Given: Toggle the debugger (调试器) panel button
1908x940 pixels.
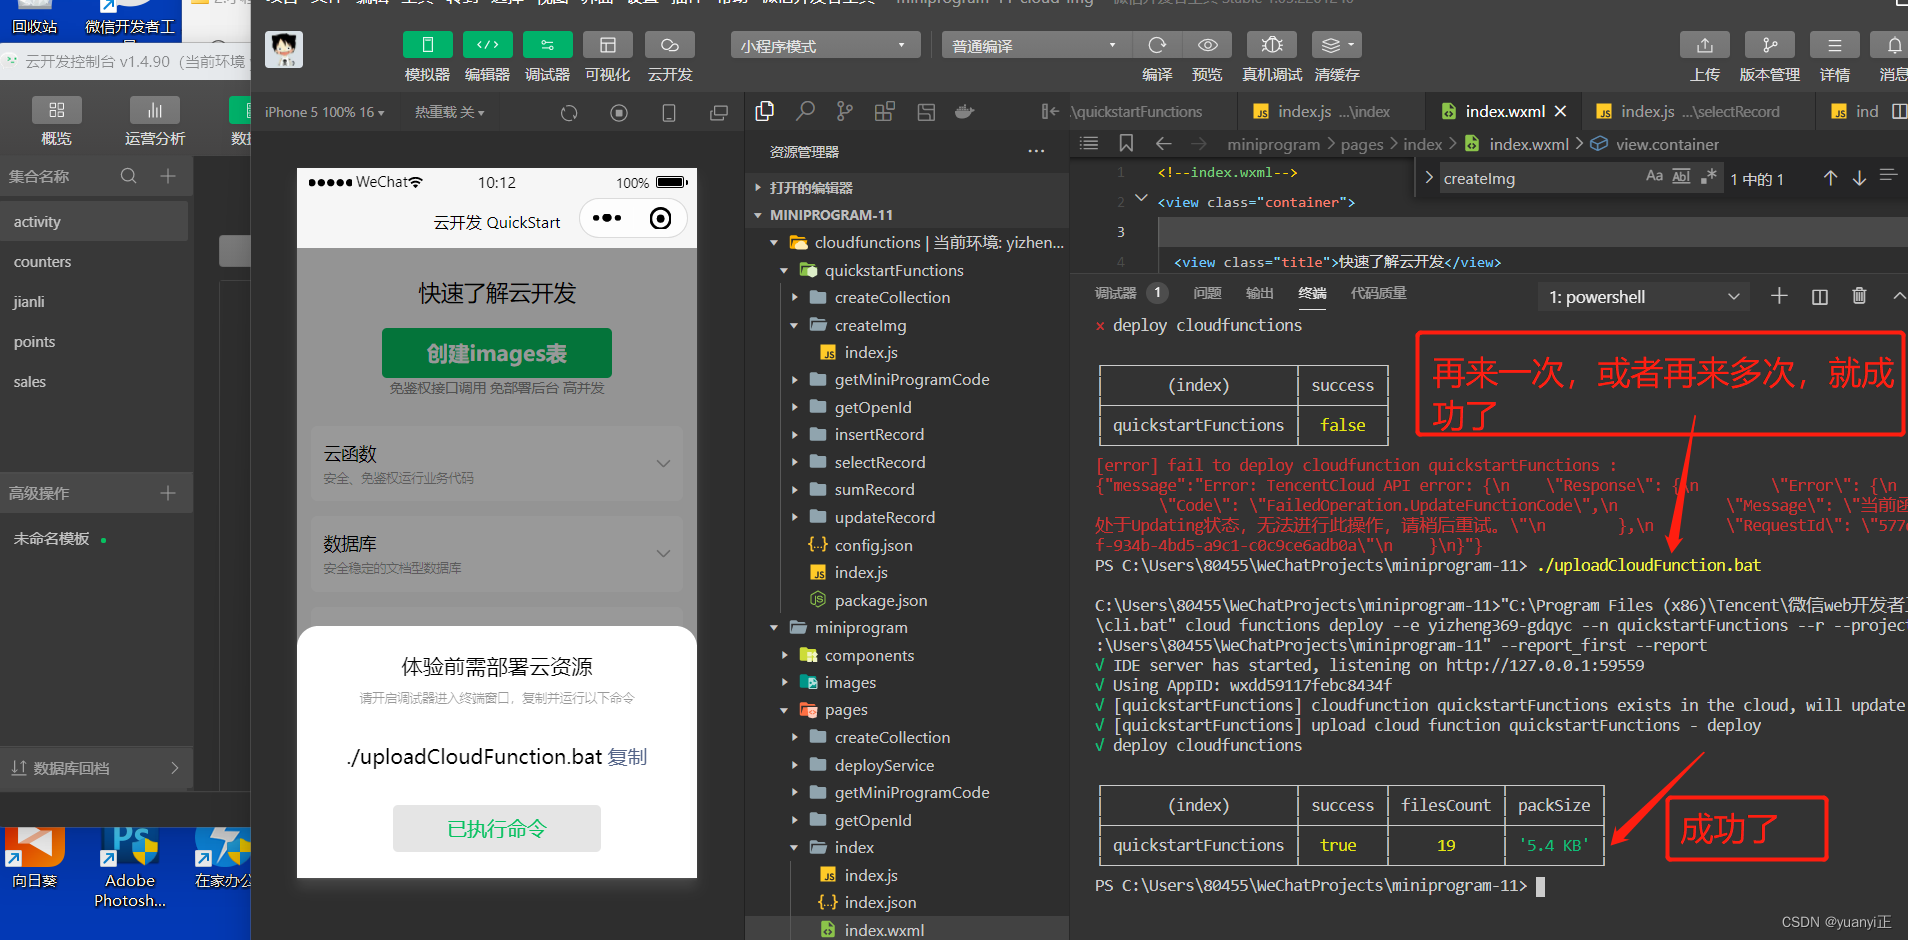Looking at the screenshot, I should [x=547, y=45].
